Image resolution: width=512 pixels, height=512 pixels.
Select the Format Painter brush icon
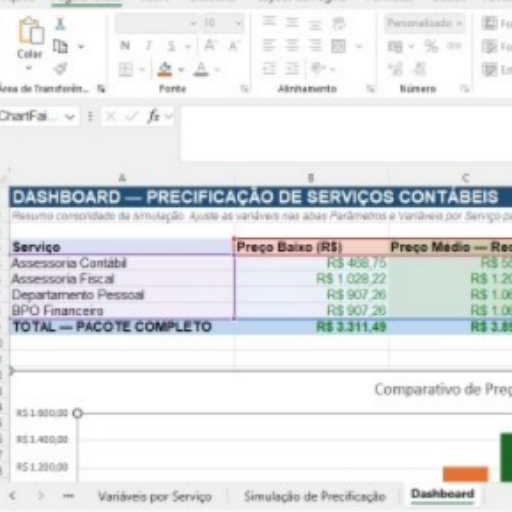(x=60, y=69)
